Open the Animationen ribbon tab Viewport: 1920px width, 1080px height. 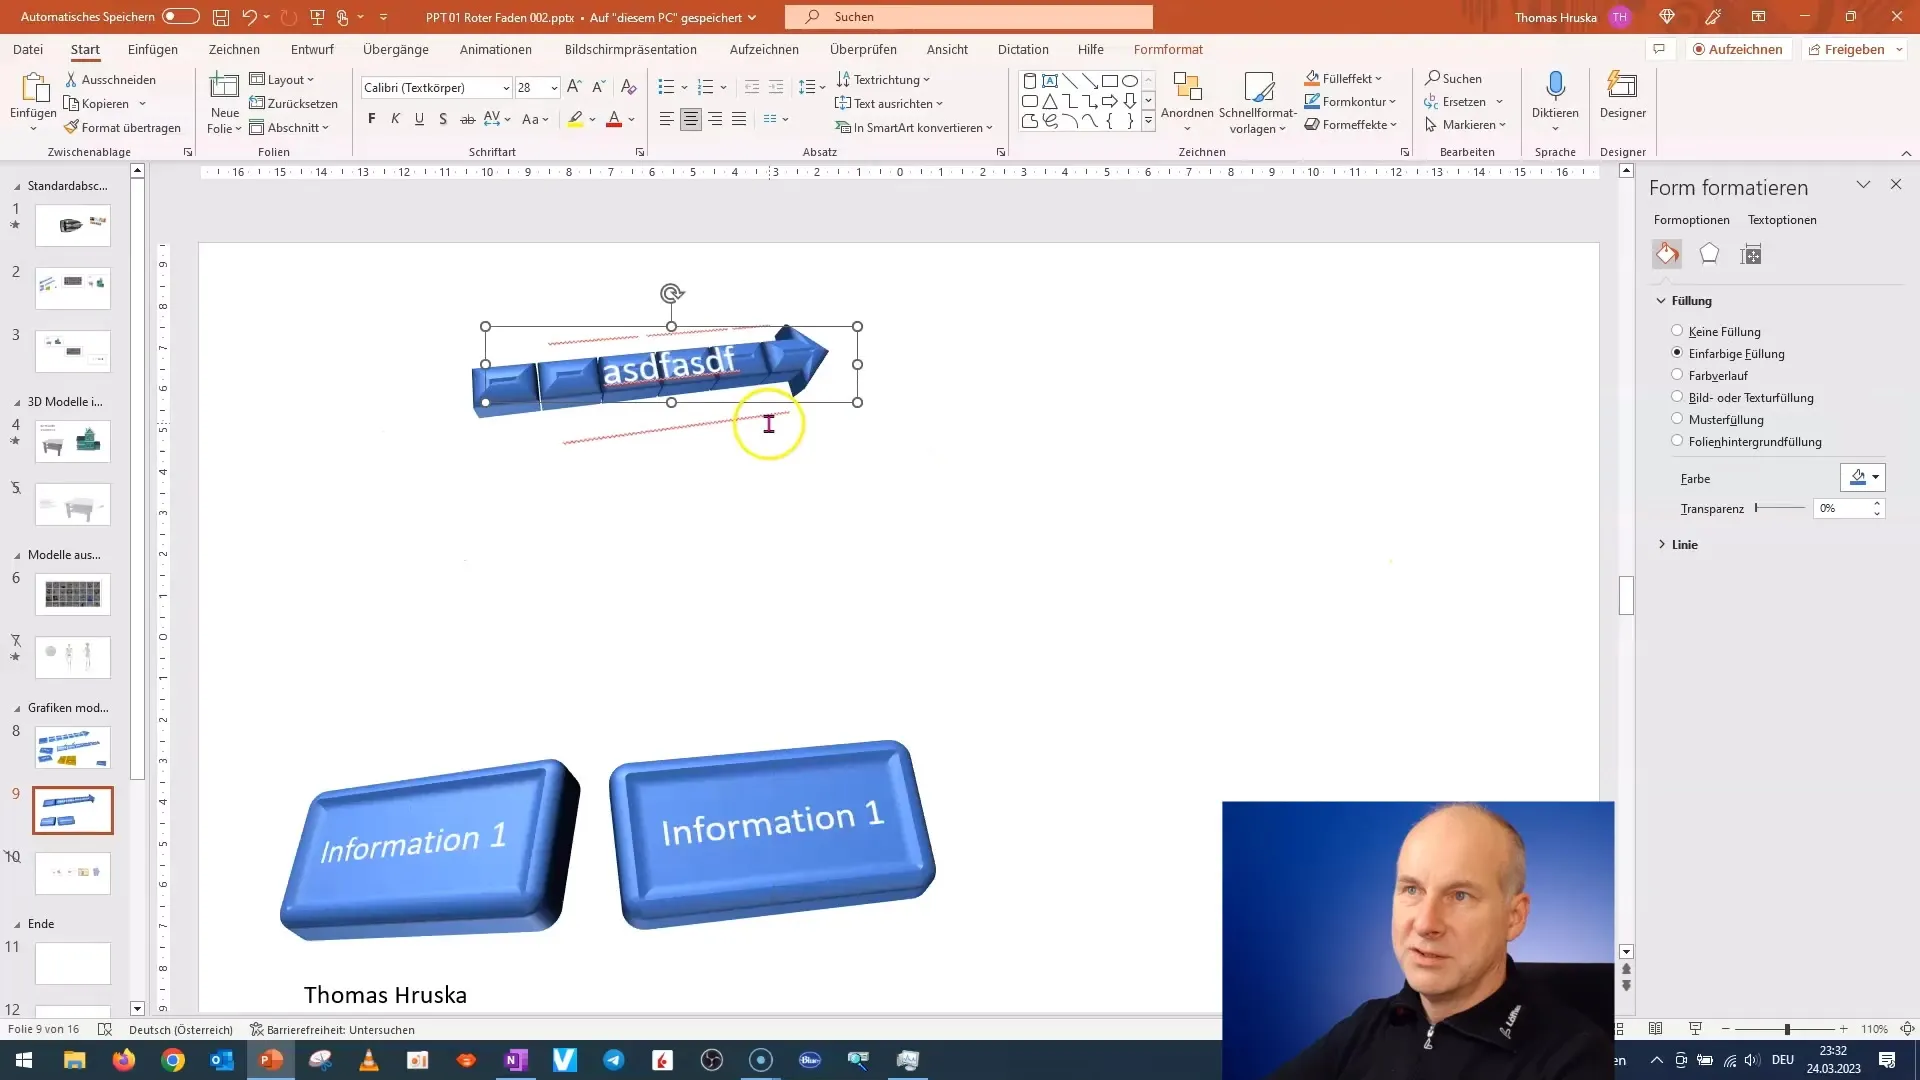pyautogui.click(x=495, y=49)
